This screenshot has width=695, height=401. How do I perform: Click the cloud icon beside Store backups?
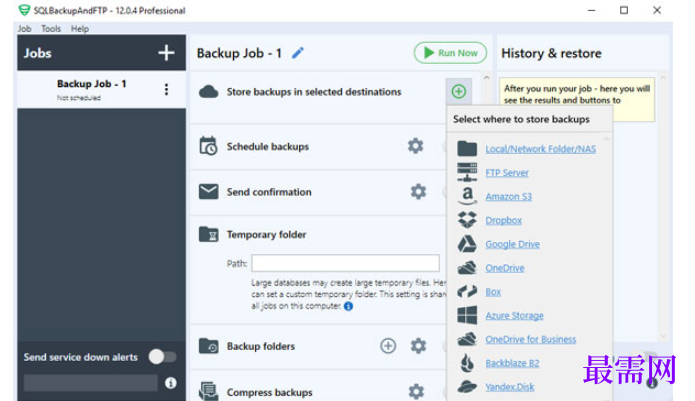pyautogui.click(x=208, y=92)
